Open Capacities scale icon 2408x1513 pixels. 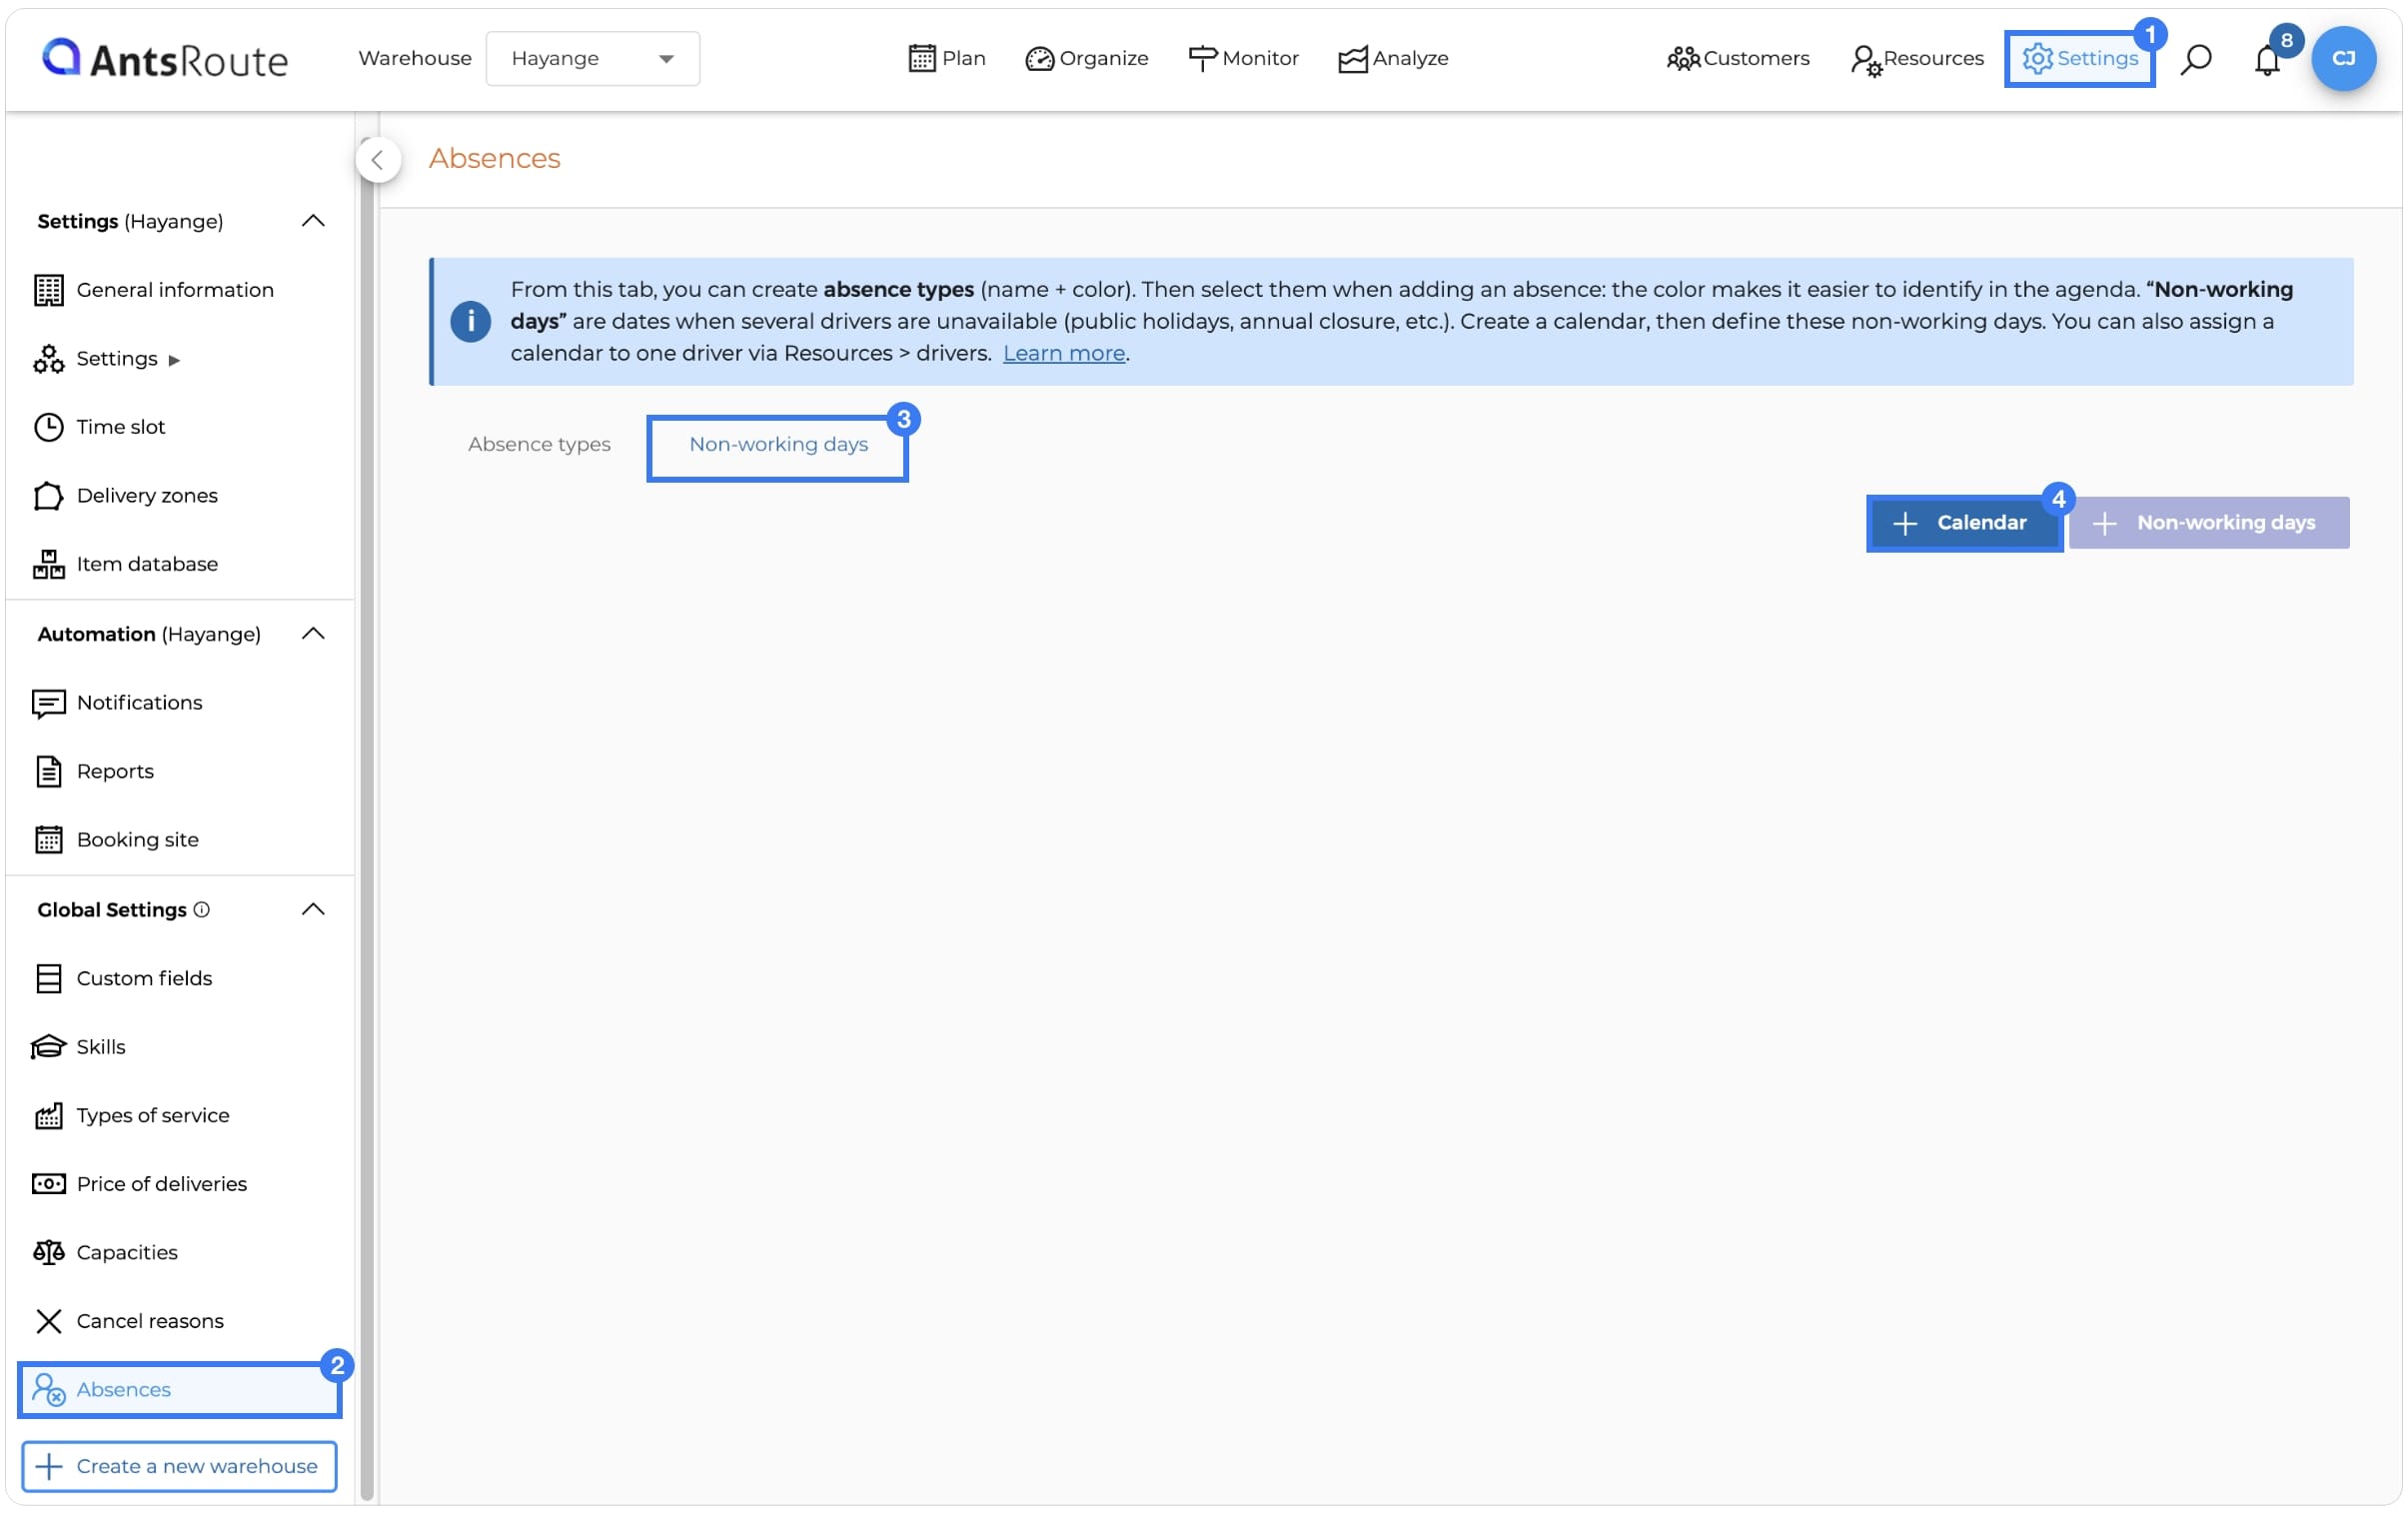point(48,1251)
